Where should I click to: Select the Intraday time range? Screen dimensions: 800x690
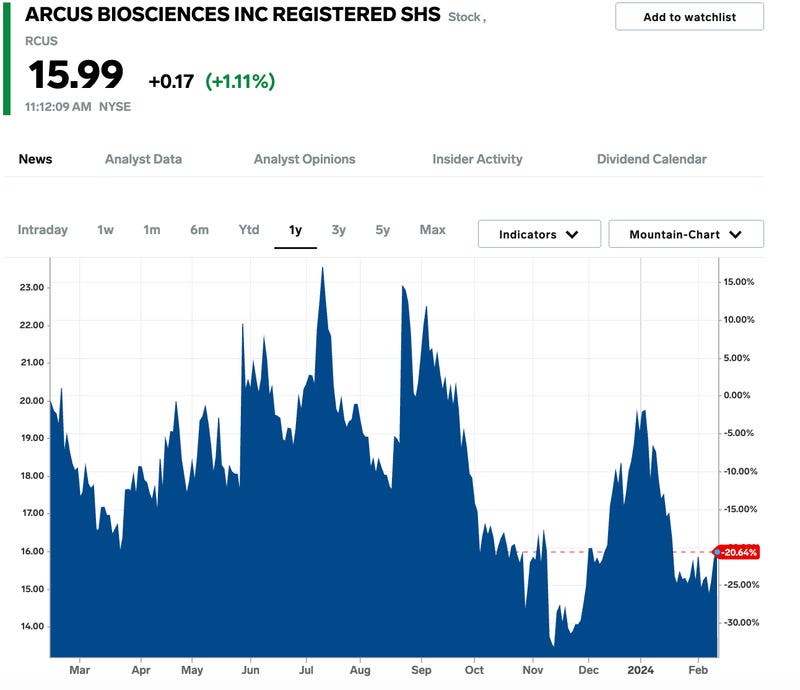pyautogui.click(x=43, y=230)
